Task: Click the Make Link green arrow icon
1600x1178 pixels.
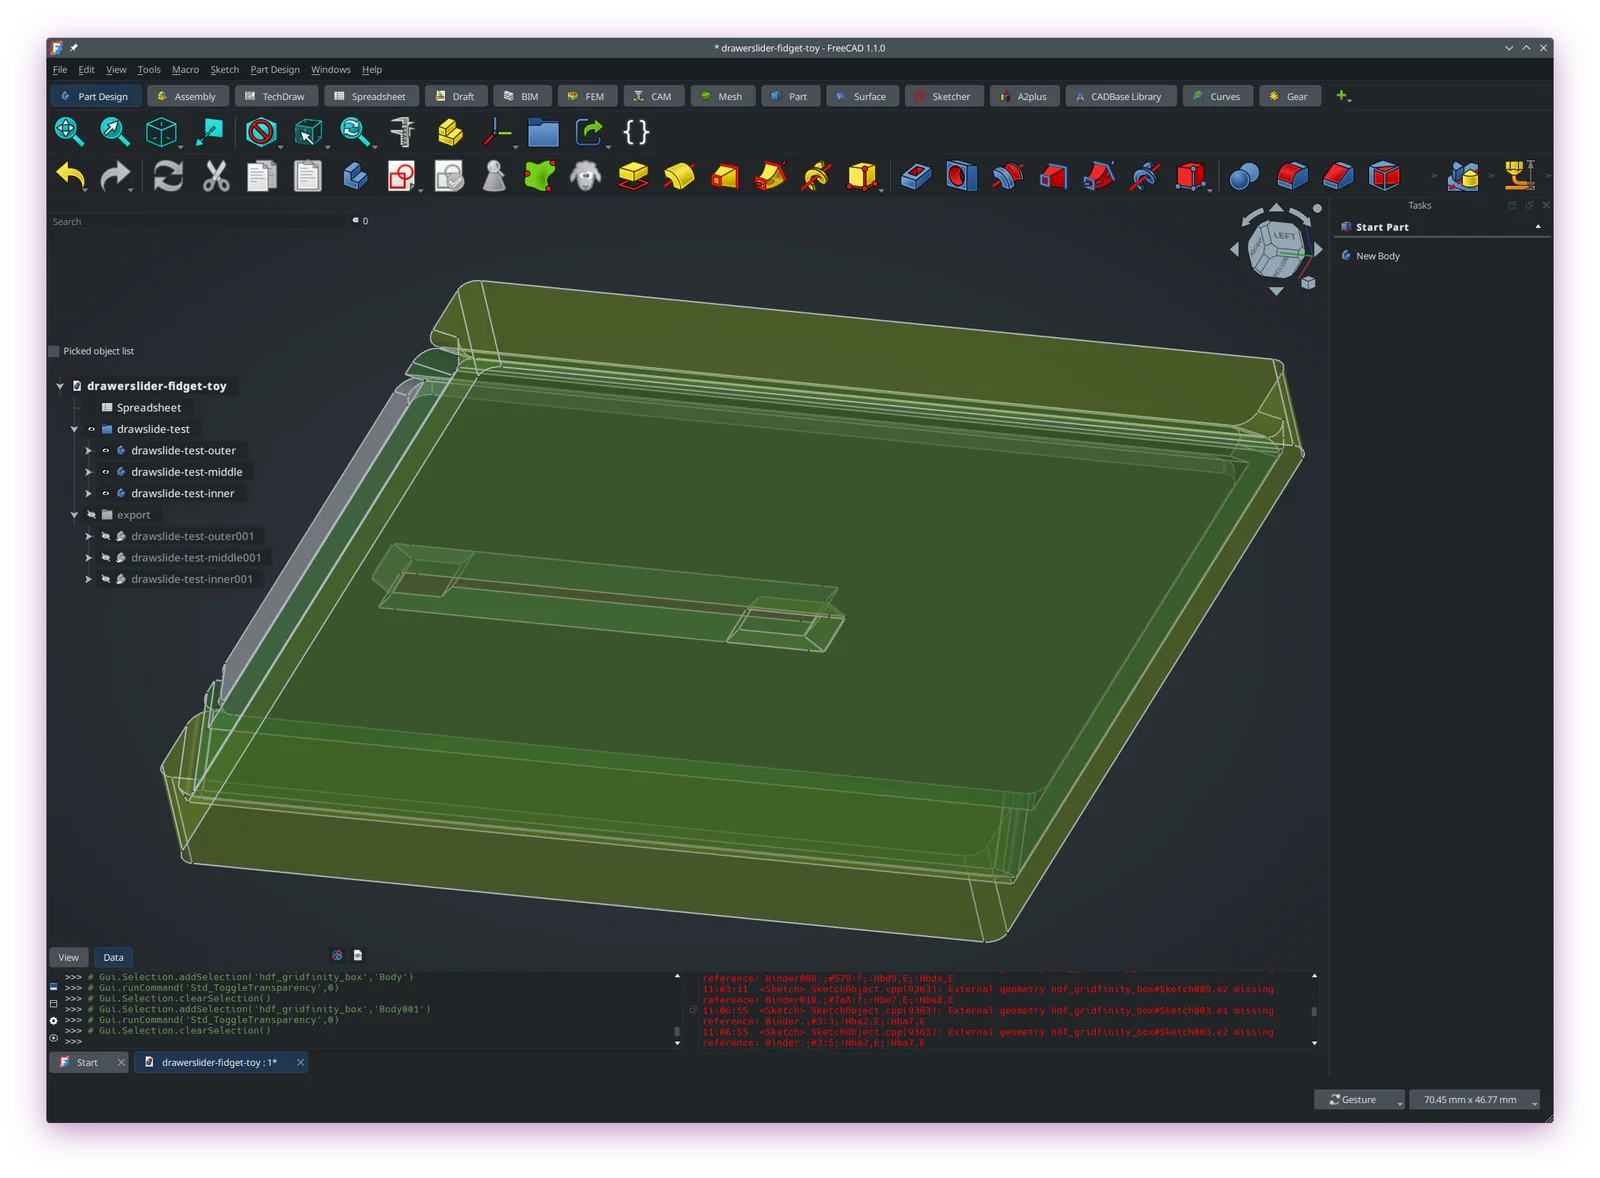Action: (590, 132)
